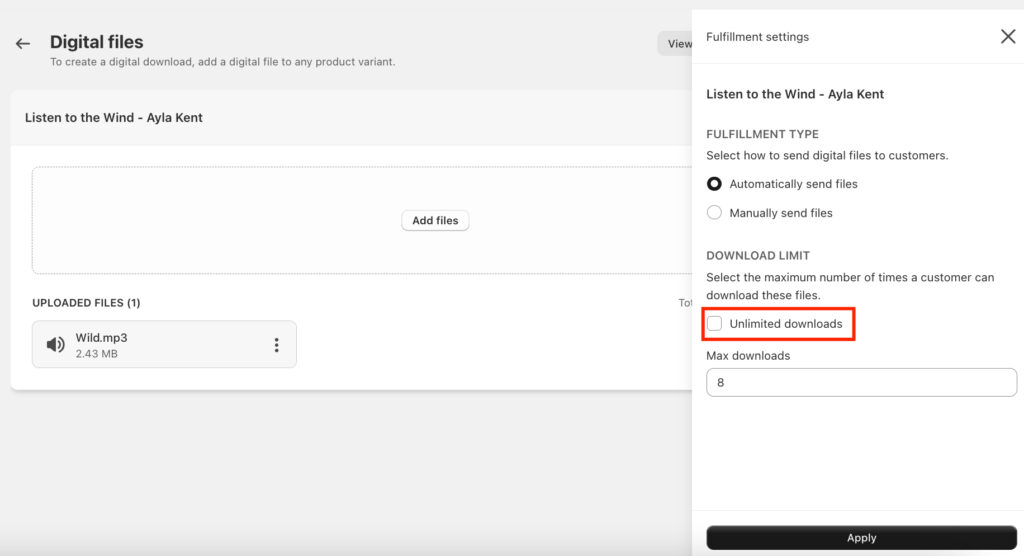This screenshot has width=1024, height=556.
Task: Click the Digital files page heading
Action: 97,42
